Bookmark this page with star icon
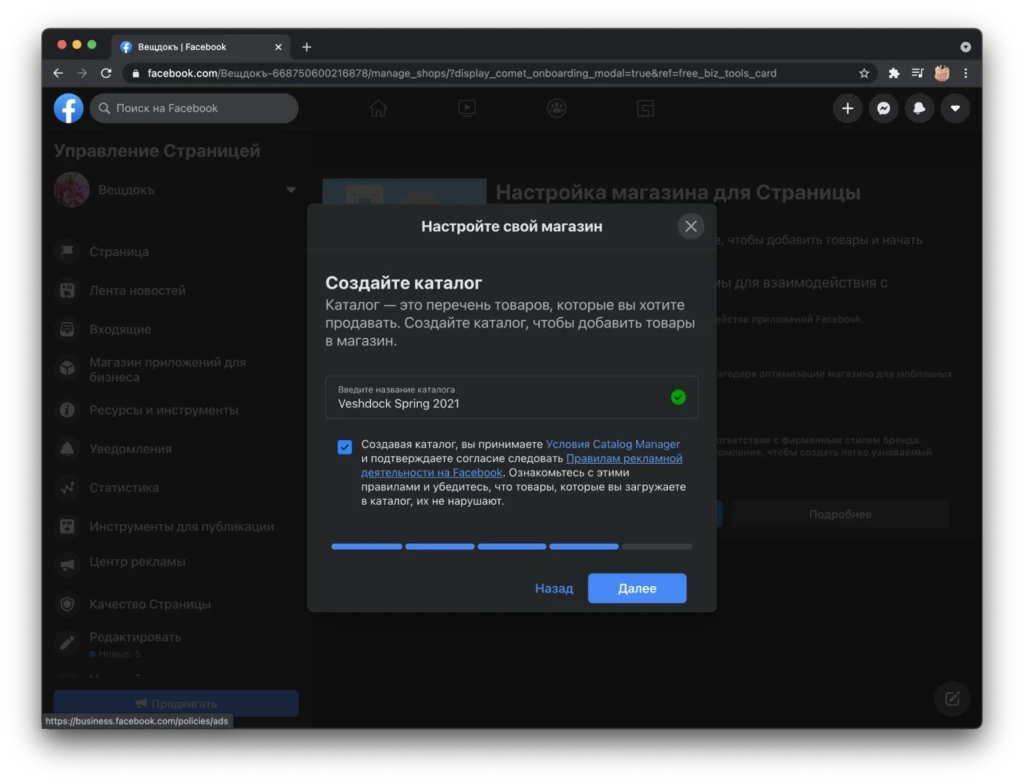This screenshot has height=784, width=1024. click(x=864, y=73)
